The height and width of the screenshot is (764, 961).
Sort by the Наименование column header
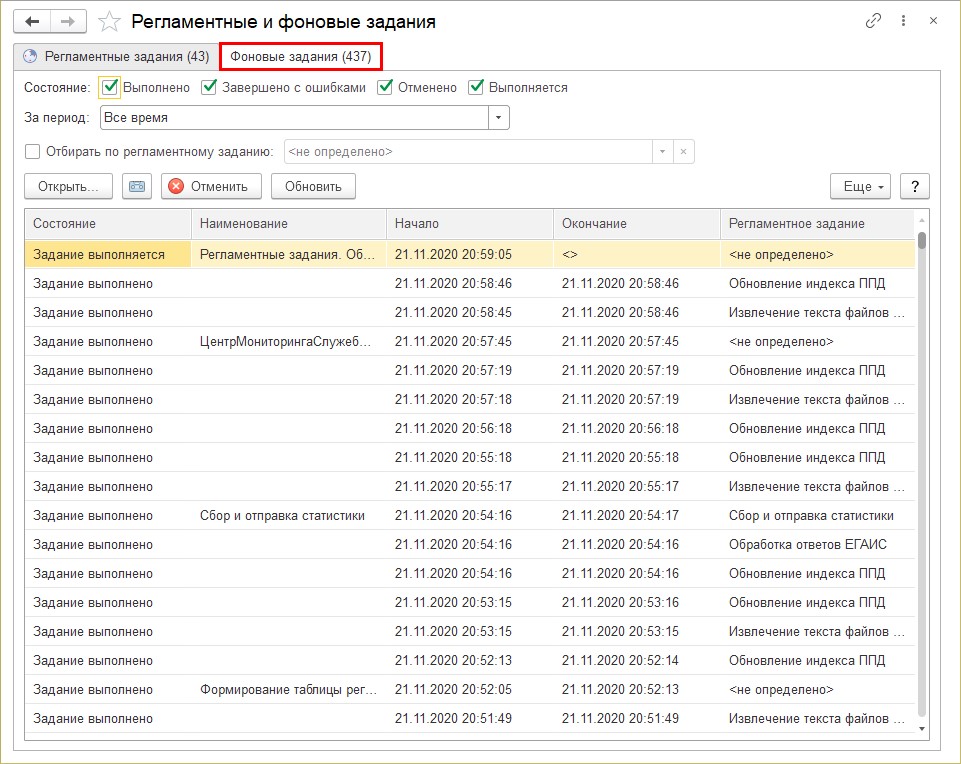coord(289,224)
